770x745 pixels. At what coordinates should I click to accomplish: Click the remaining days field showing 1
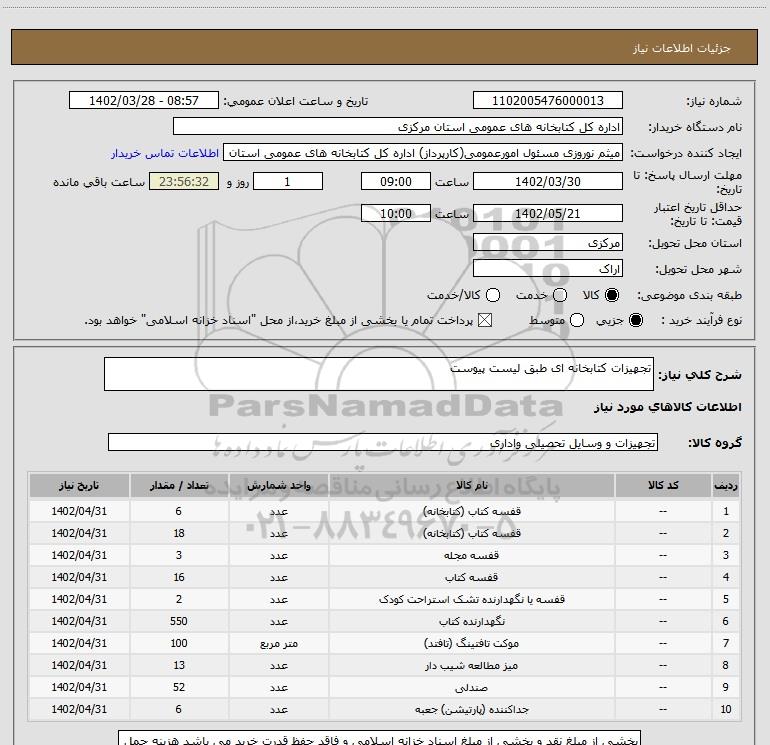point(288,182)
